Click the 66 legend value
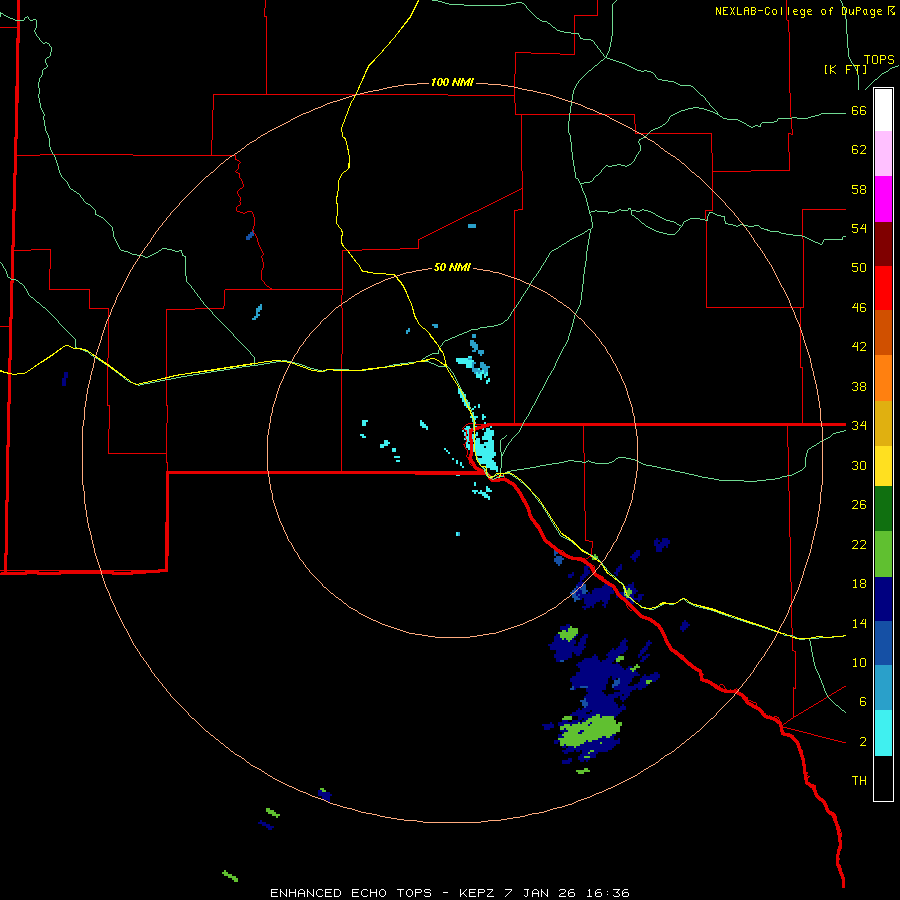900x900 pixels. tap(859, 111)
